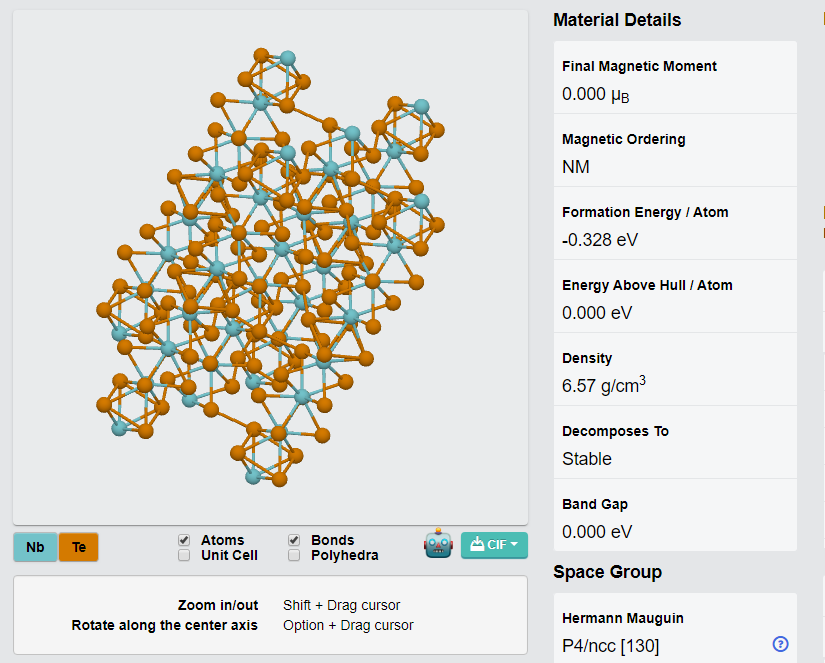Select the Te element color swatch
The height and width of the screenshot is (663, 825).
click(78, 547)
